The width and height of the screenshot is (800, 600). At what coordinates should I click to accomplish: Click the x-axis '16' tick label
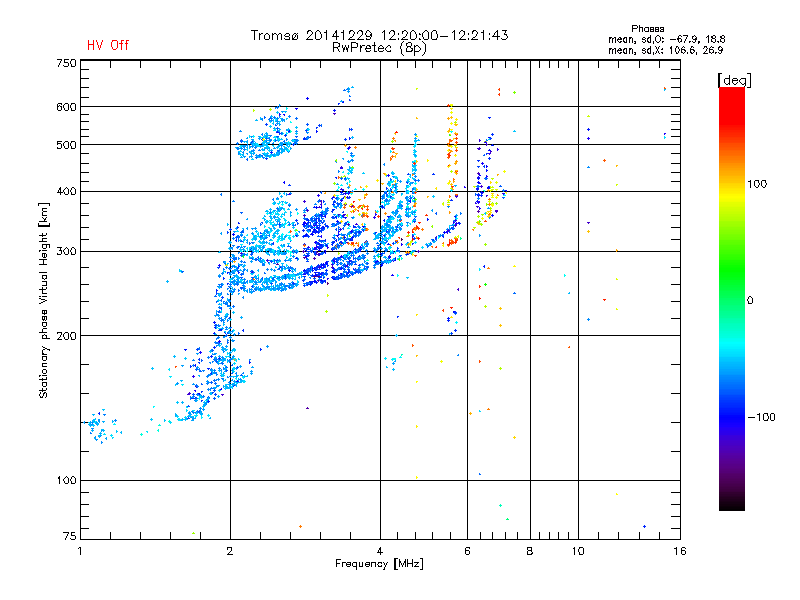click(x=680, y=551)
